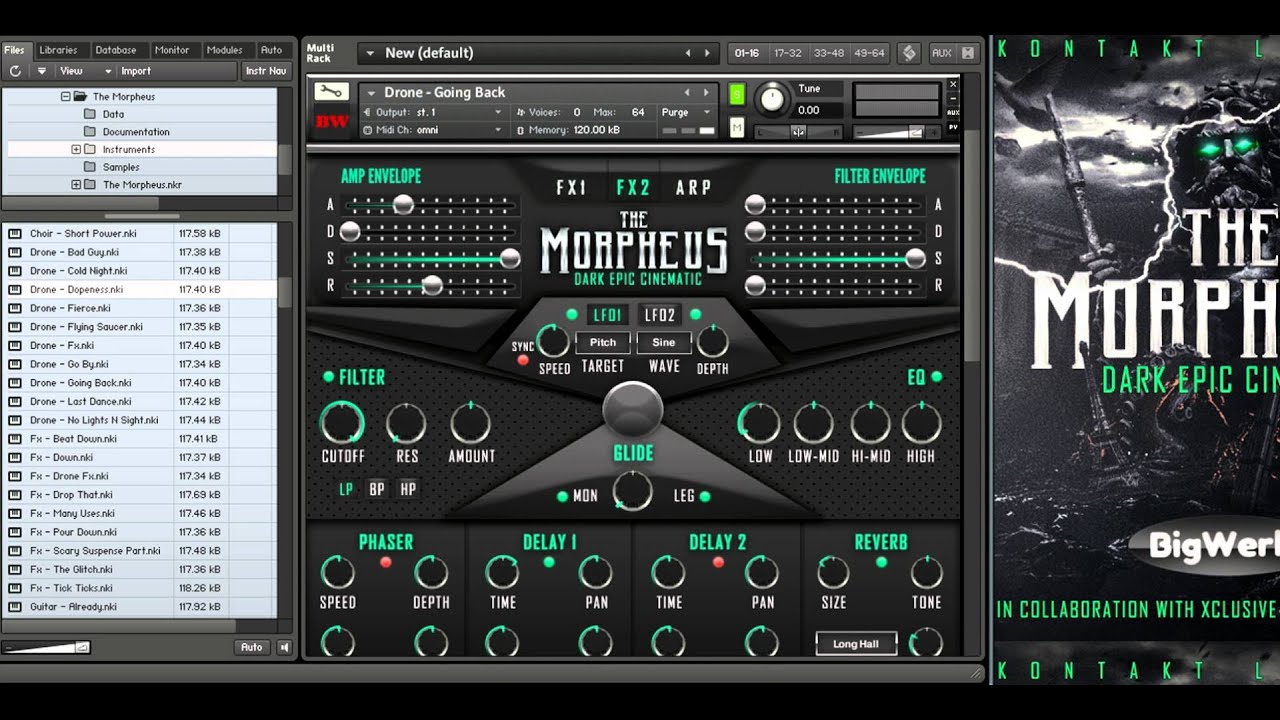Click the LFO Depth knob
Image resolution: width=1280 pixels, height=720 pixels.
pos(712,341)
